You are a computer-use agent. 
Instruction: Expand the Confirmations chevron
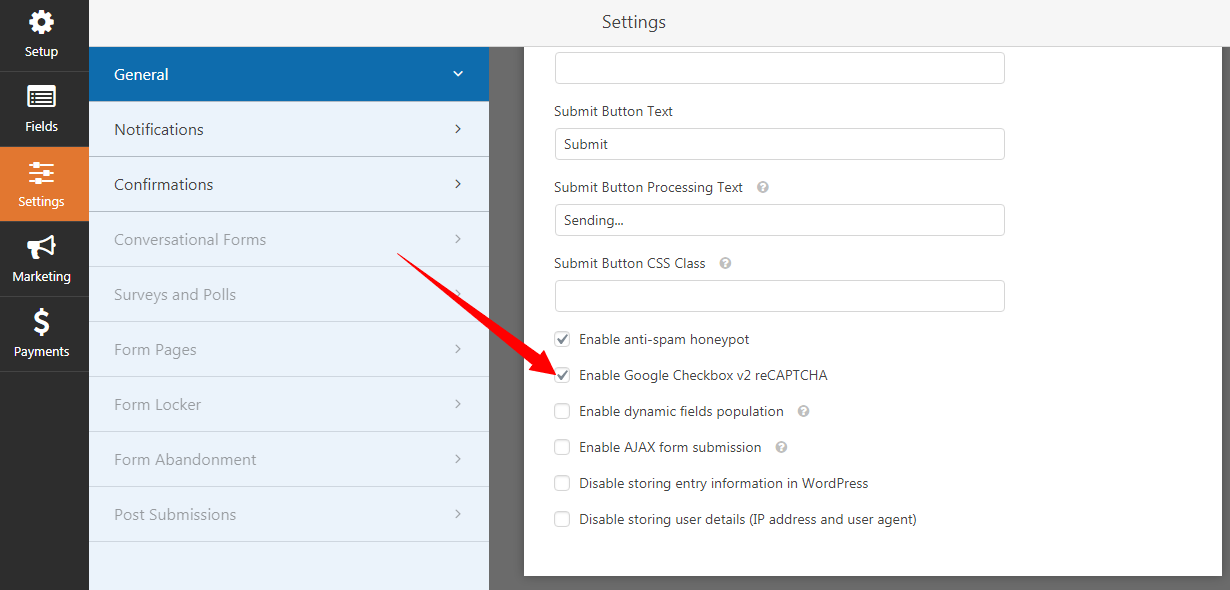458,184
